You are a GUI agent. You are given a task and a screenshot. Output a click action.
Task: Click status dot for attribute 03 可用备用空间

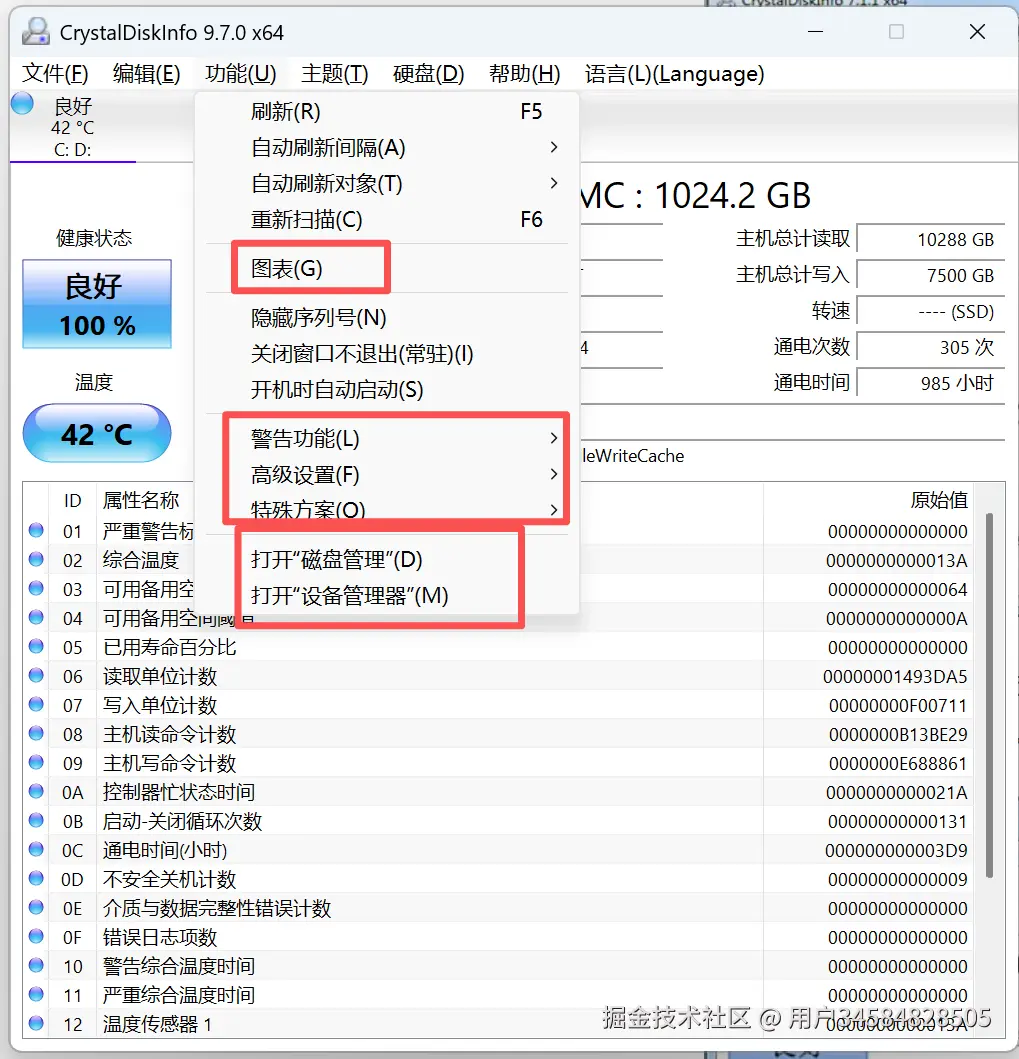click(x=36, y=588)
